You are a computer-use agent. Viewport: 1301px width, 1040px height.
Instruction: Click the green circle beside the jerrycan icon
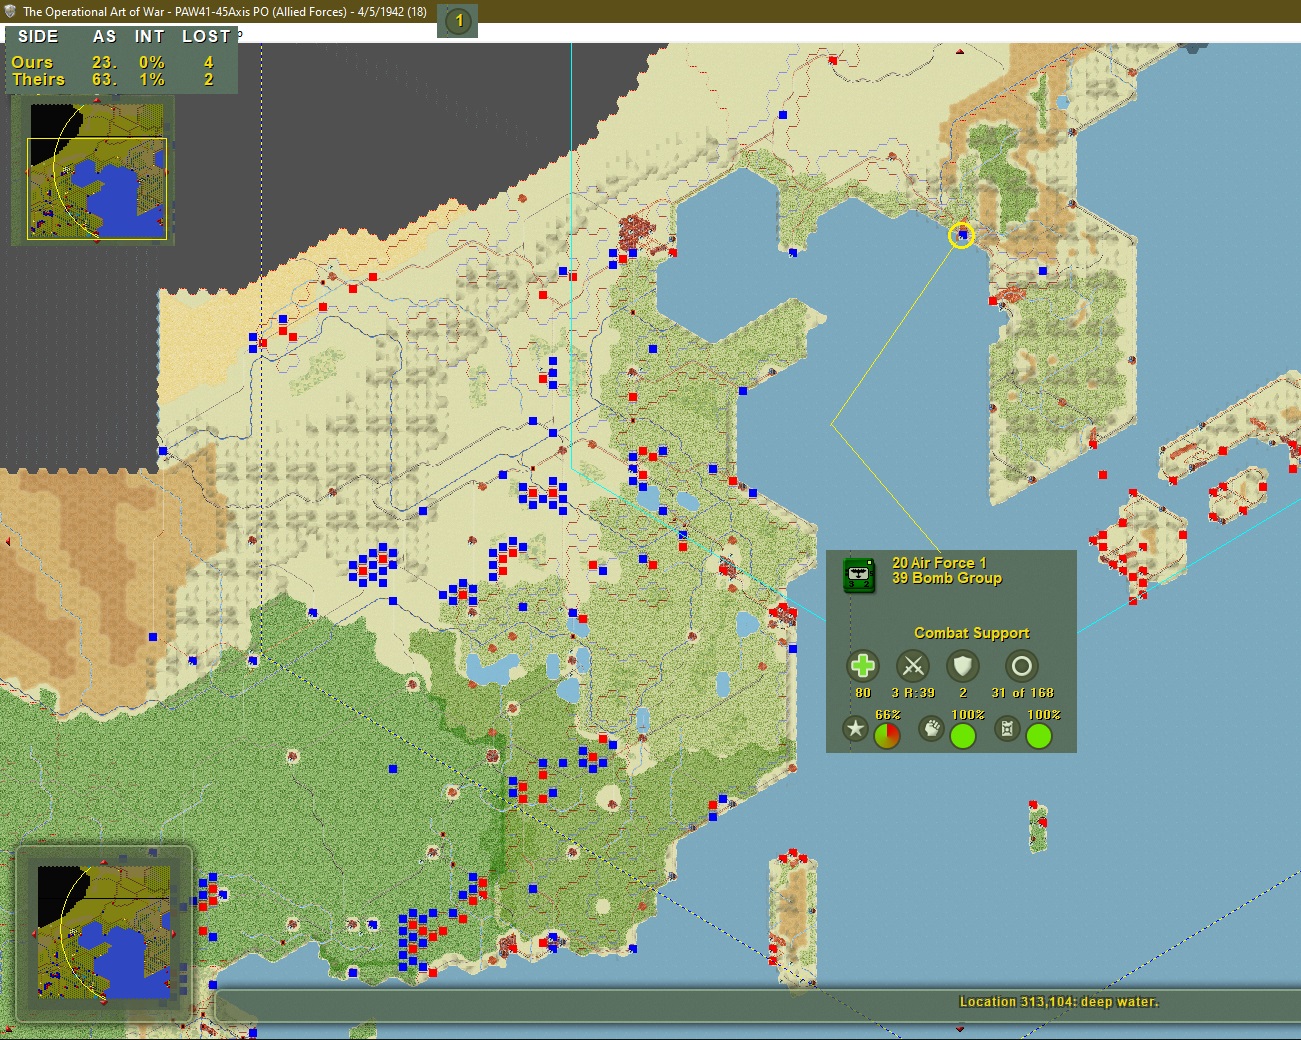point(1039,736)
